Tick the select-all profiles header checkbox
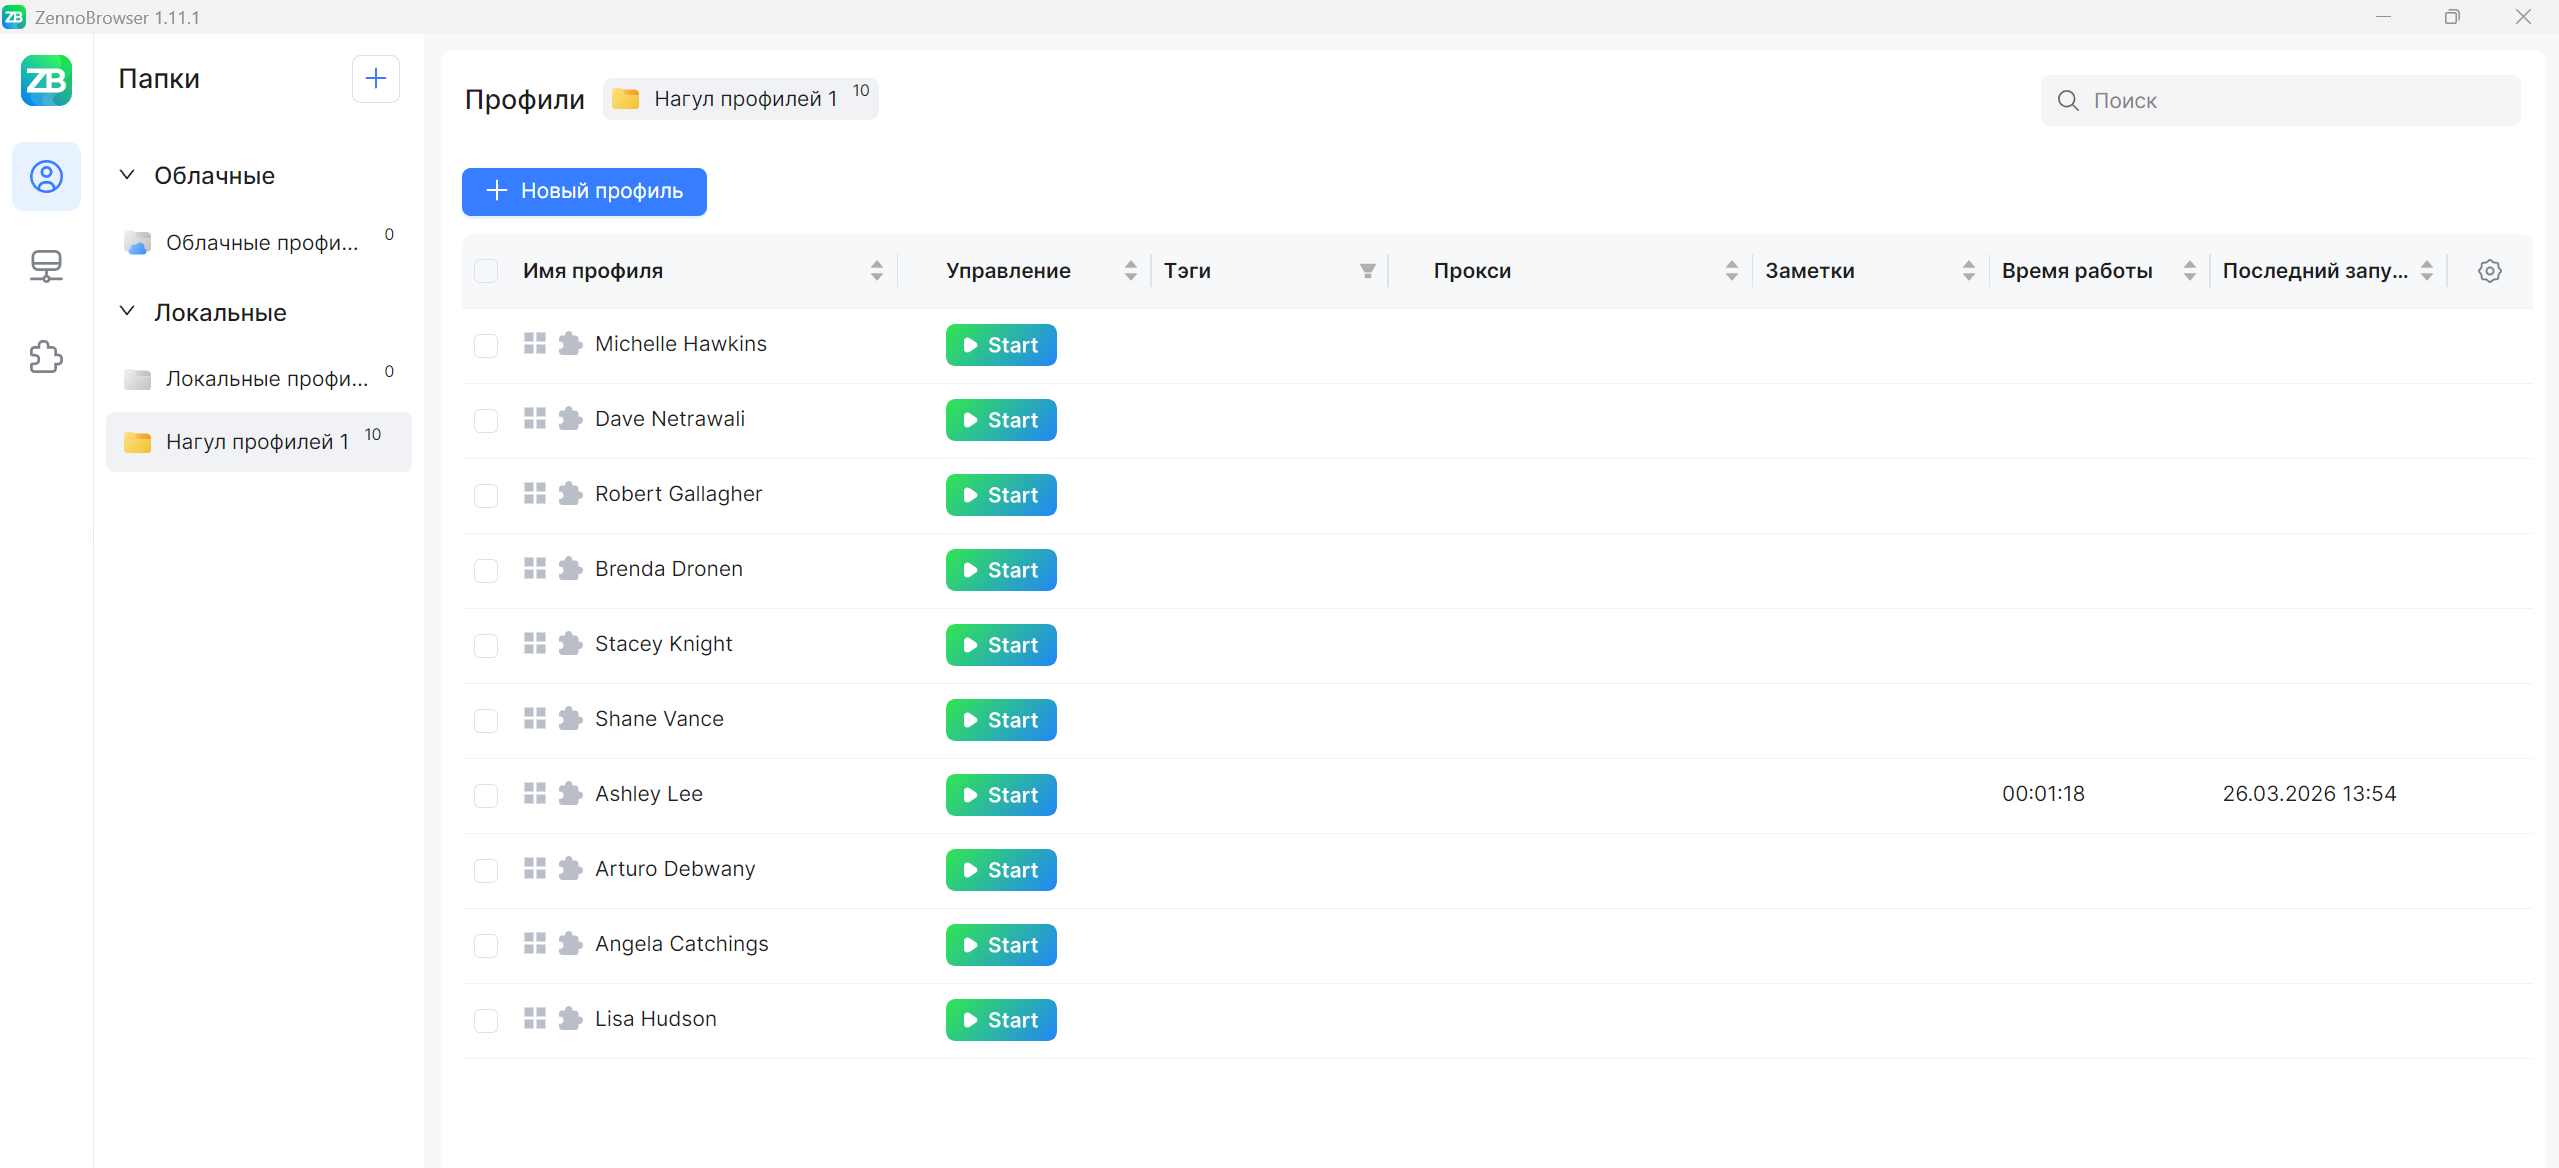This screenshot has width=2559, height=1168. click(x=486, y=271)
